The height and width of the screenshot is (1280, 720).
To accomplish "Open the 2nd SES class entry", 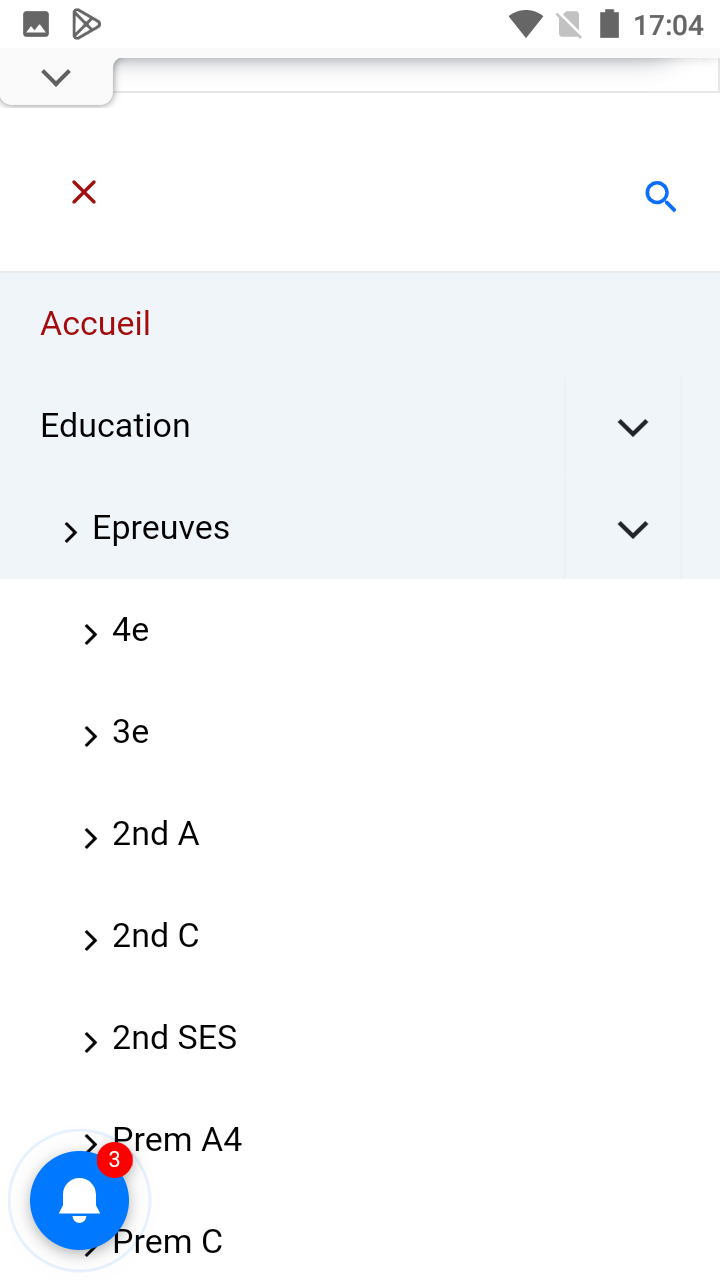I will 174,1038.
